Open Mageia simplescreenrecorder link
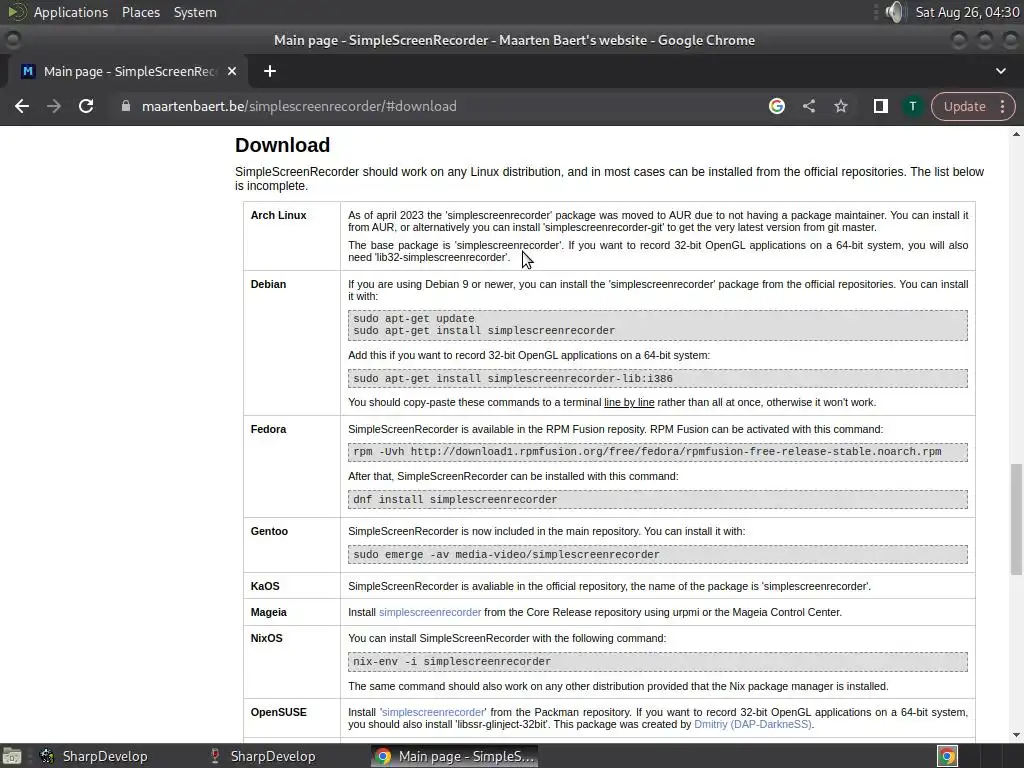Viewport: 1024px width, 768px height. pos(430,612)
